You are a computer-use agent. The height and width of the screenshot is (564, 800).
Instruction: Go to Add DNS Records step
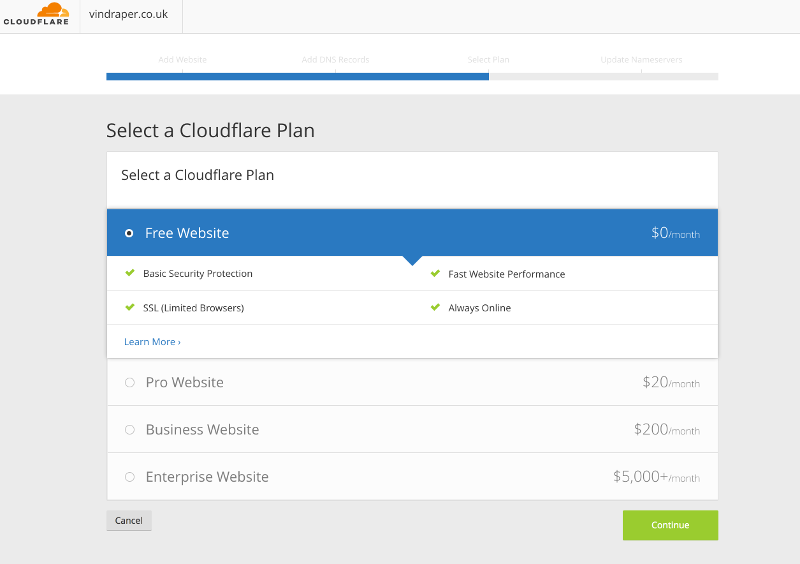click(335, 60)
